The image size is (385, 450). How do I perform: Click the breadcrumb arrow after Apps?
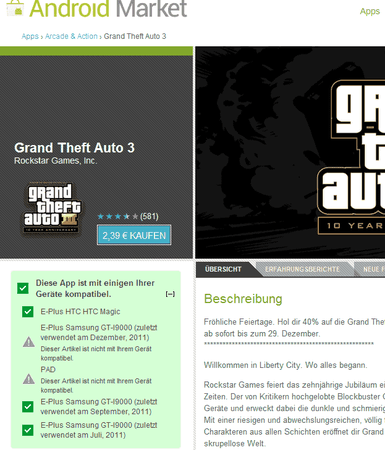click(42, 37)
